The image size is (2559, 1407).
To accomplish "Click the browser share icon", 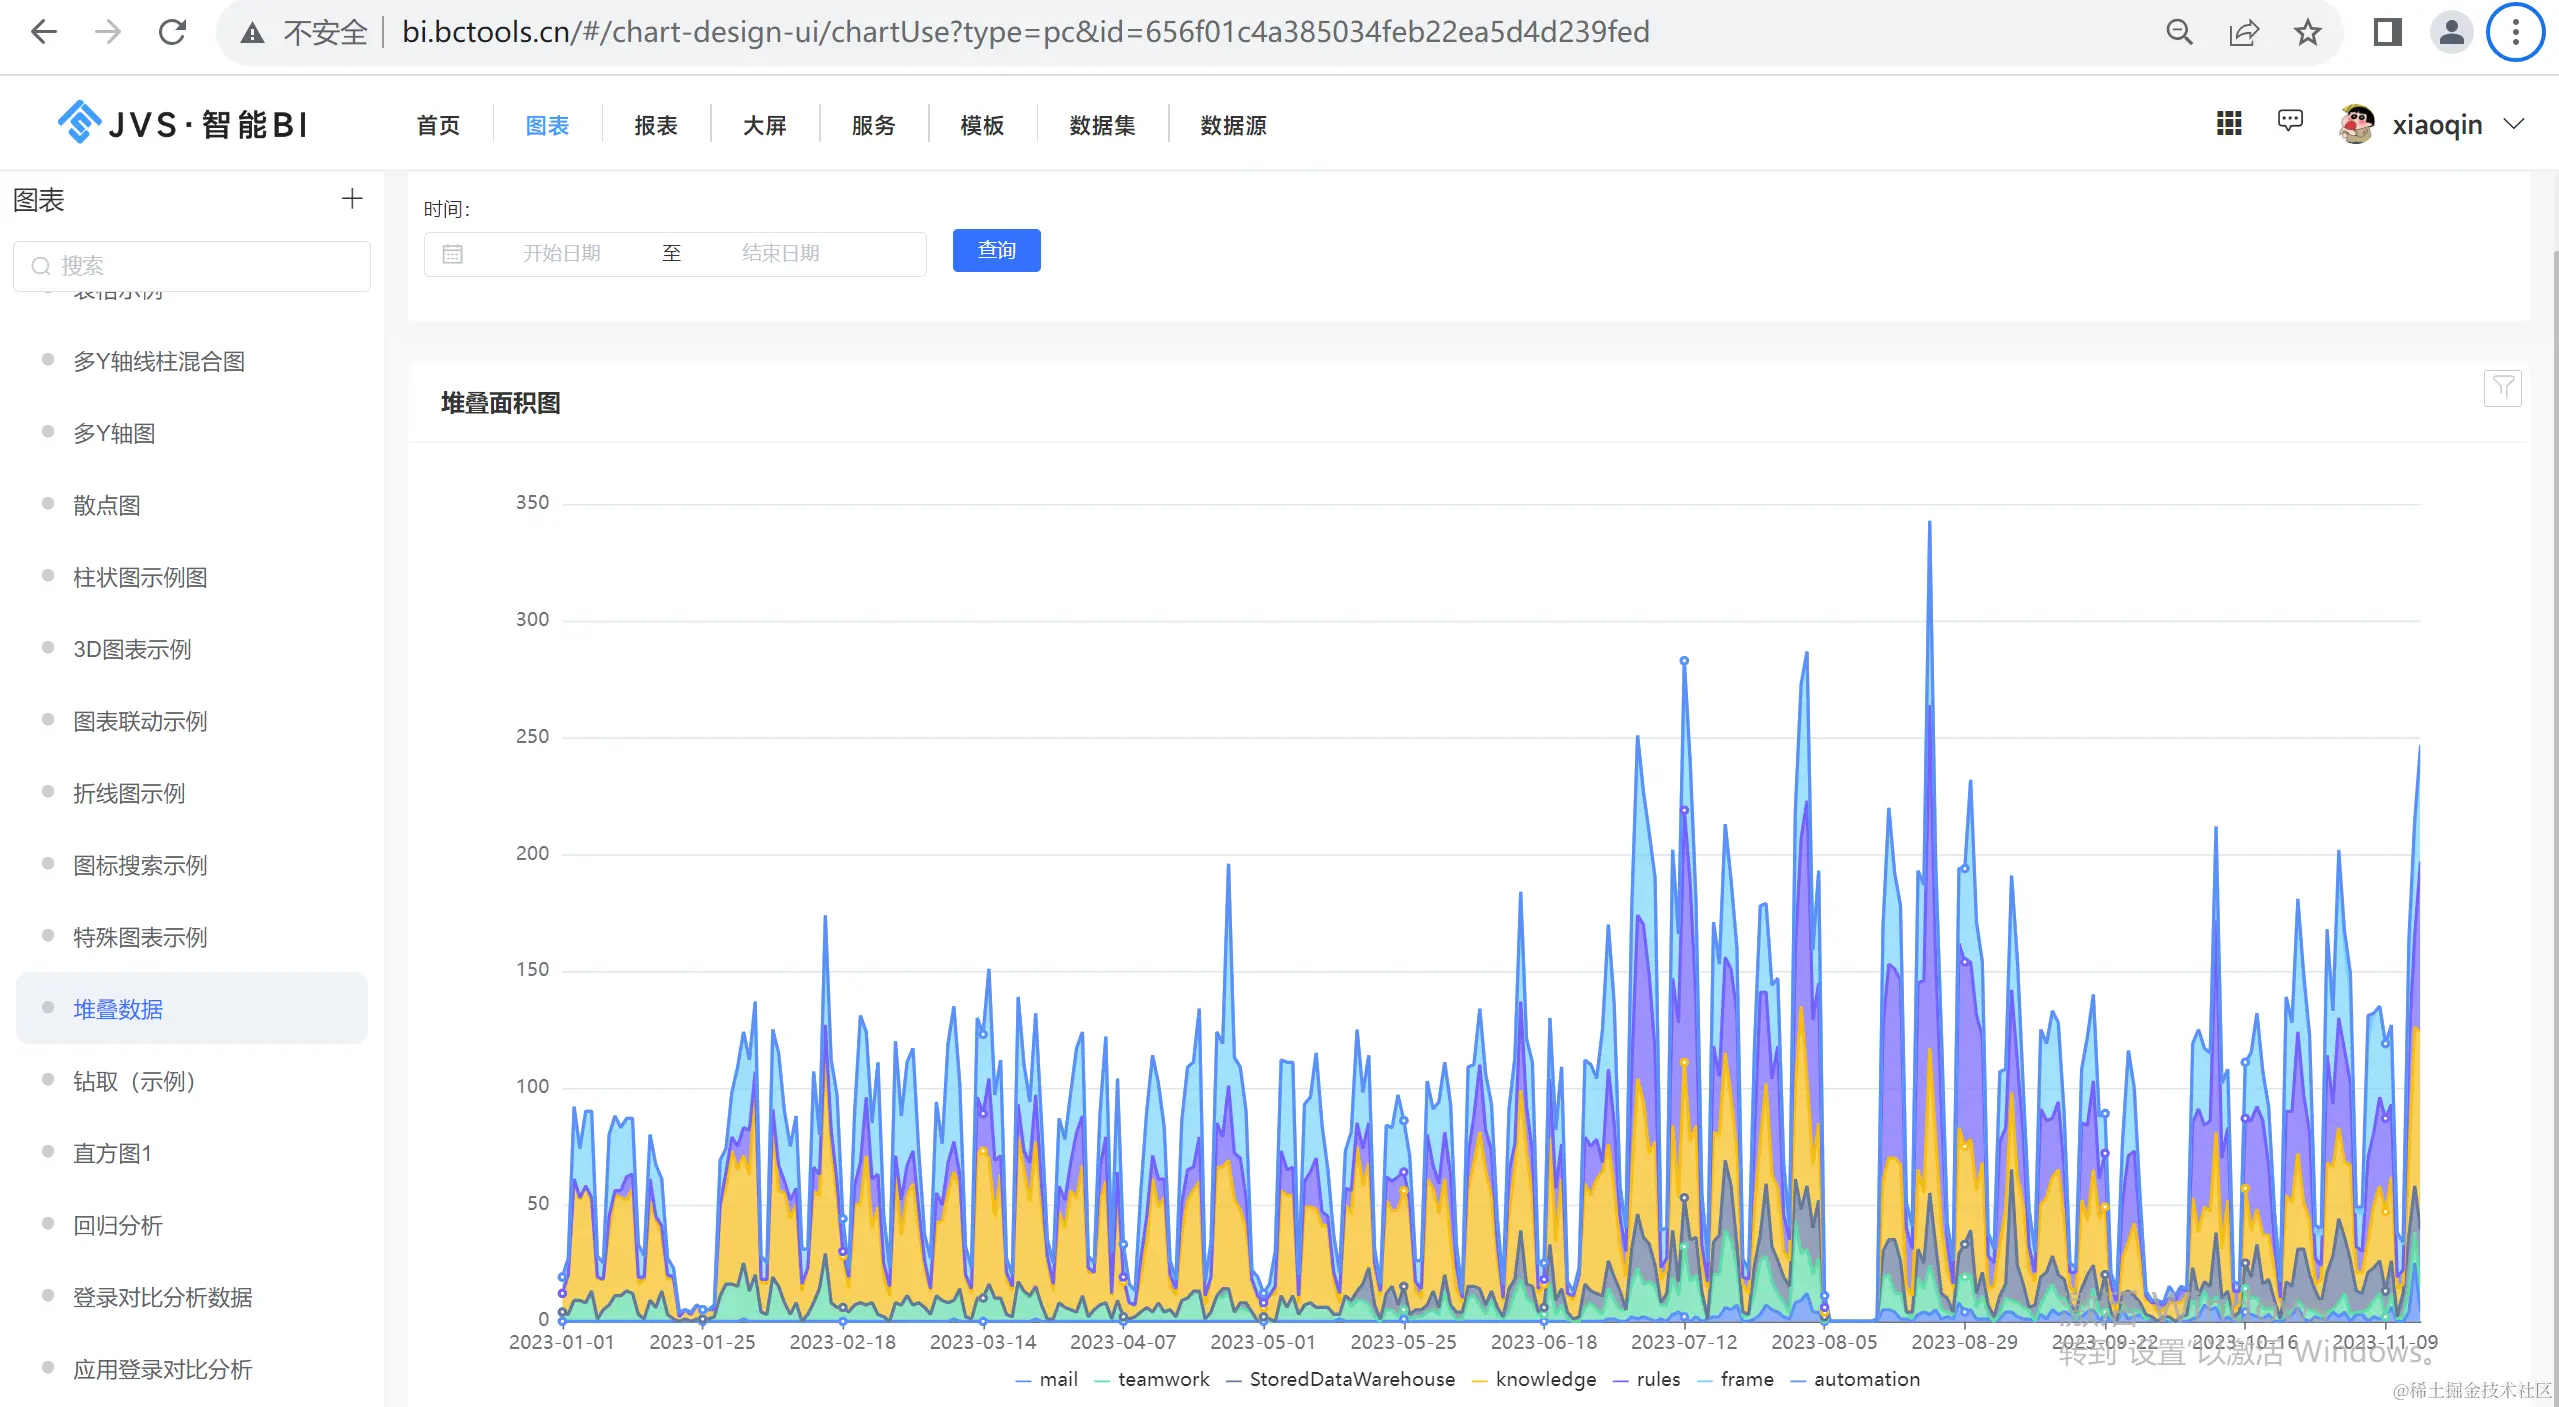I will coord(2244,33).
